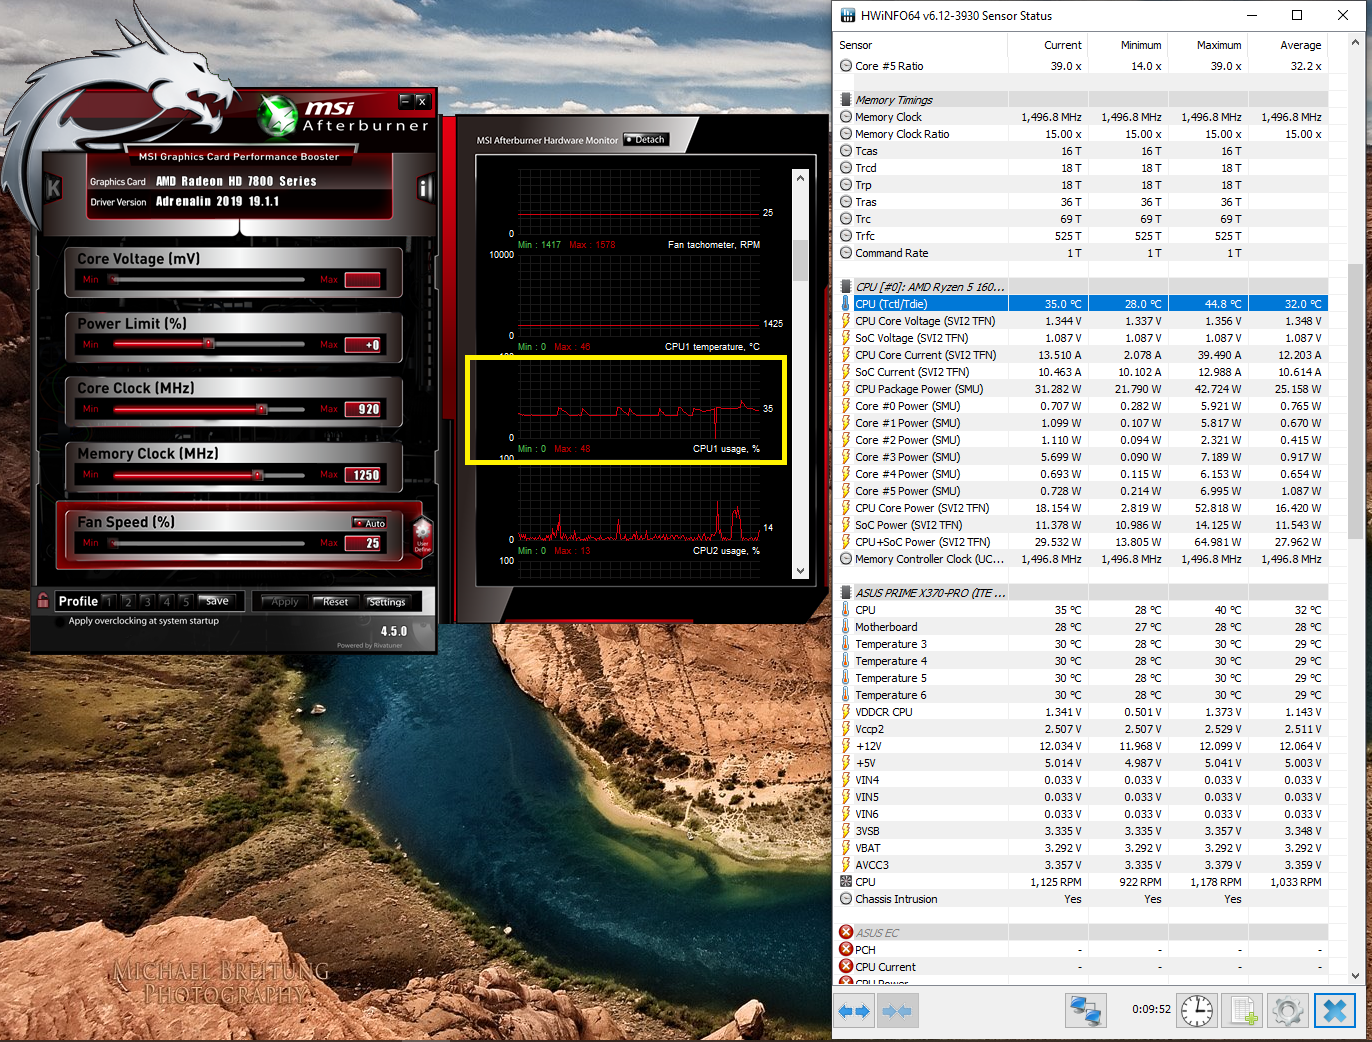Click the thermometer icon beside Motherboard

(x=846, y=627)
